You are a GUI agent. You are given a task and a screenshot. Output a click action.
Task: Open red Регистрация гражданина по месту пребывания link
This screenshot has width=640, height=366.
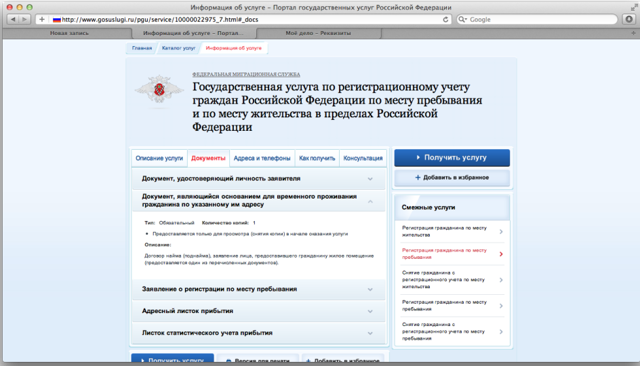click(444, 254)
